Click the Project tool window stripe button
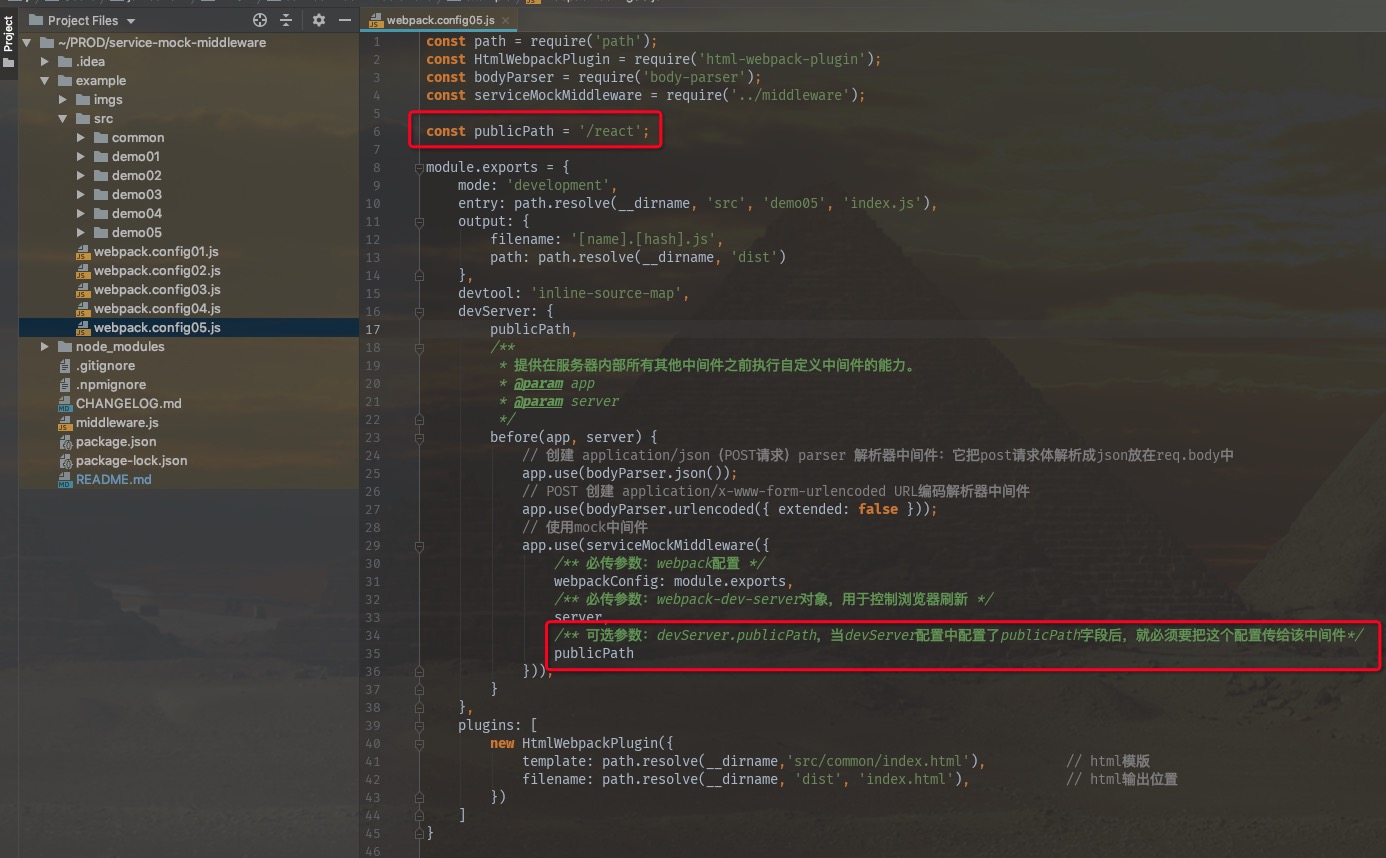Viewport: 1386px width, 858px height. click(8, 42)
